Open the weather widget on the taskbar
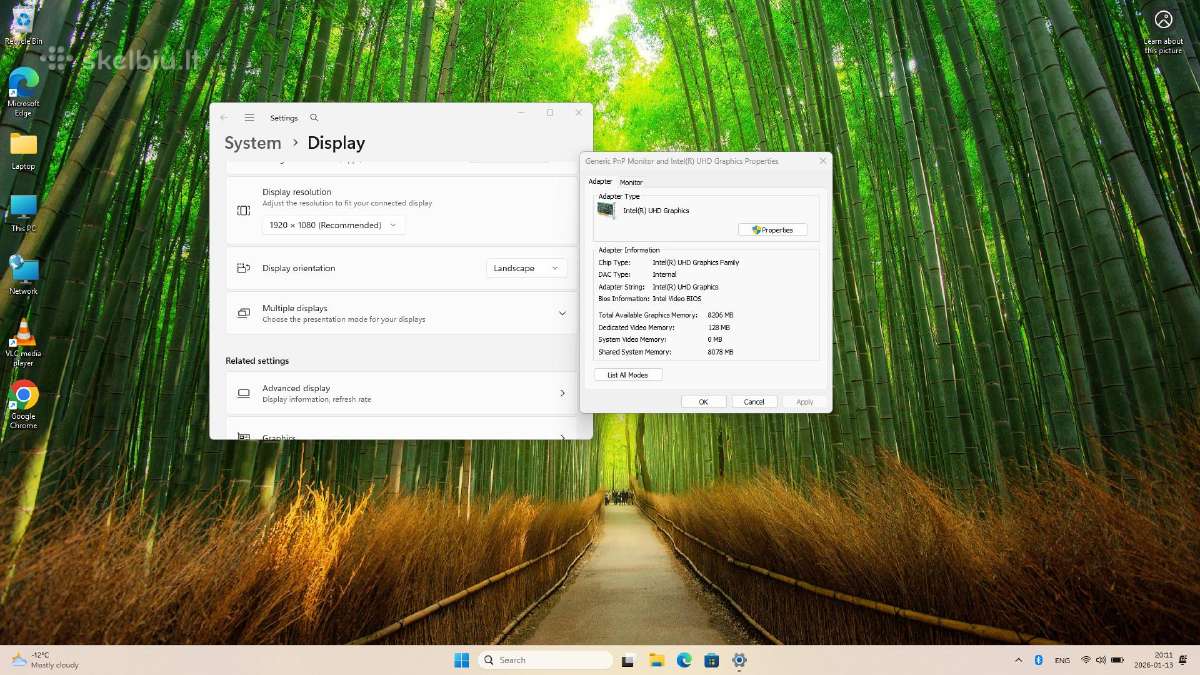This screenshot has height=675, width=1200. pyautogui.click(x=45, y=660)
